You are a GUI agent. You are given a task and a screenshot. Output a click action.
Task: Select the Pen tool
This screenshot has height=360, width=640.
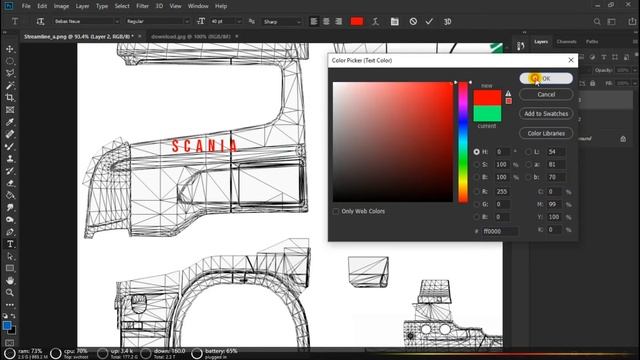[x=10, y=232]
